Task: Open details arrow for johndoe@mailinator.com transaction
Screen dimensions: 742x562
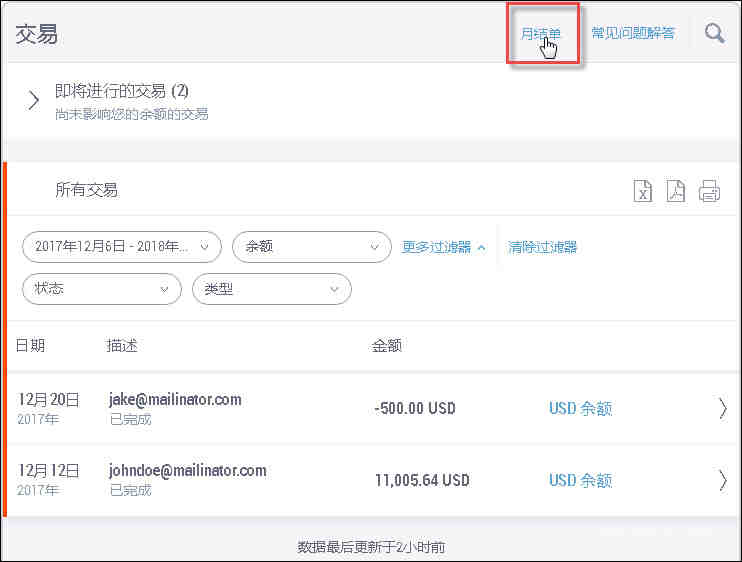Action: click(x=723, y=481)
